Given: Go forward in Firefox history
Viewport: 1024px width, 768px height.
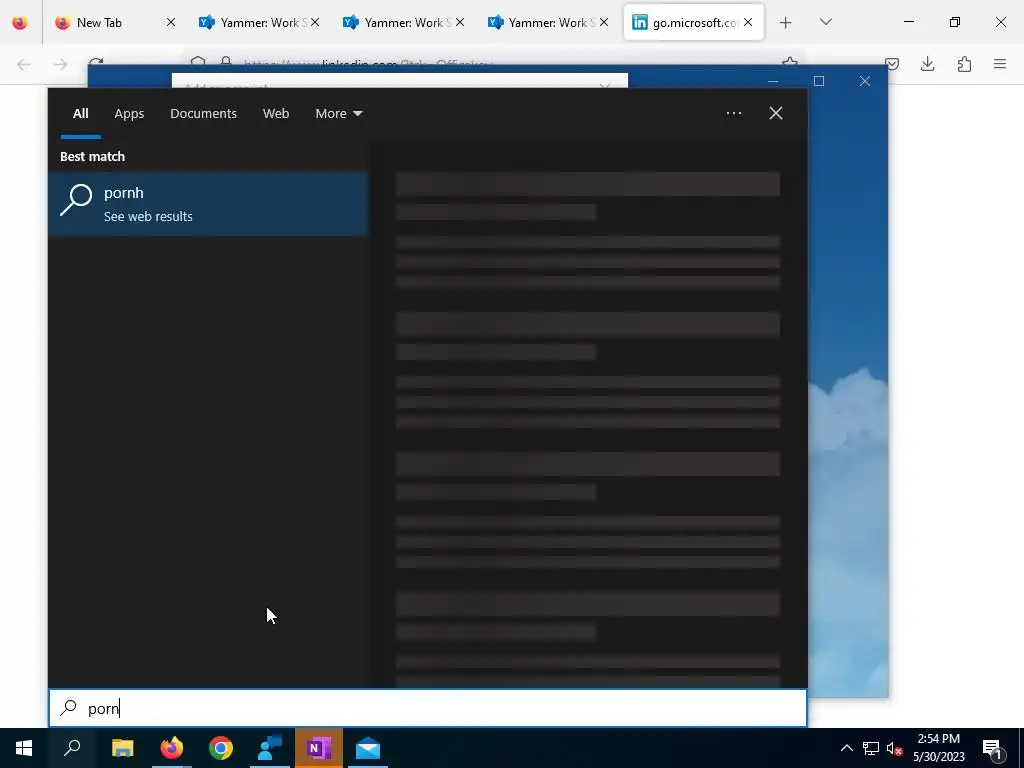Looking at the screenshot, I should [60, 64].
